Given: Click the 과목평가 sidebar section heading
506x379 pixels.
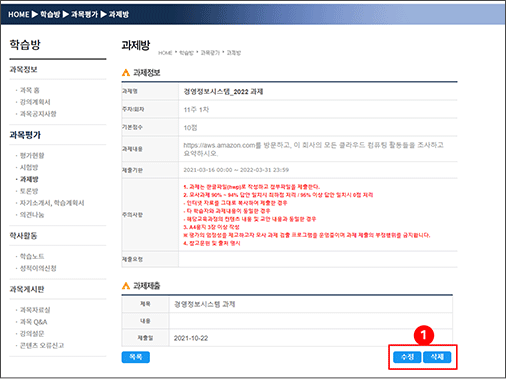Looking at the screenshot, I should (x=25, y=135).
